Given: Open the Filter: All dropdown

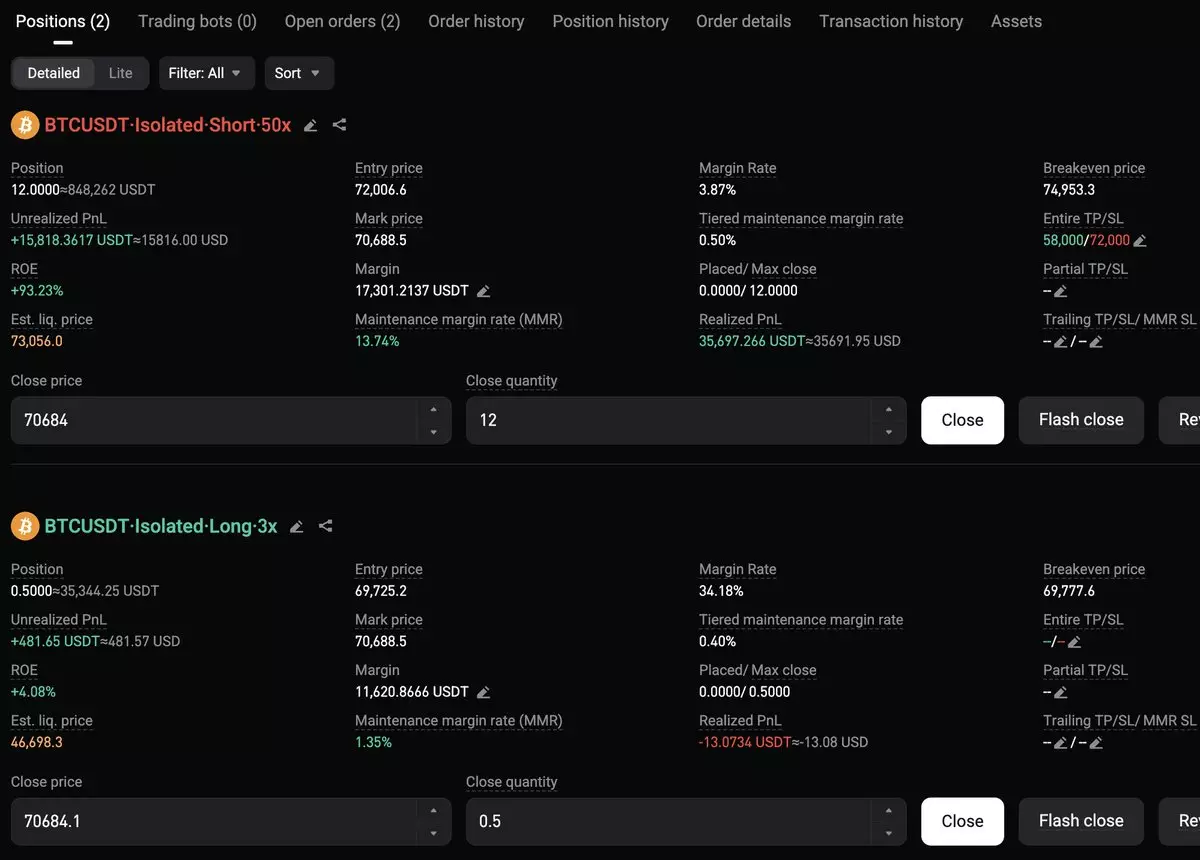Looking at the screenshot, I should [x=205, y=73].
